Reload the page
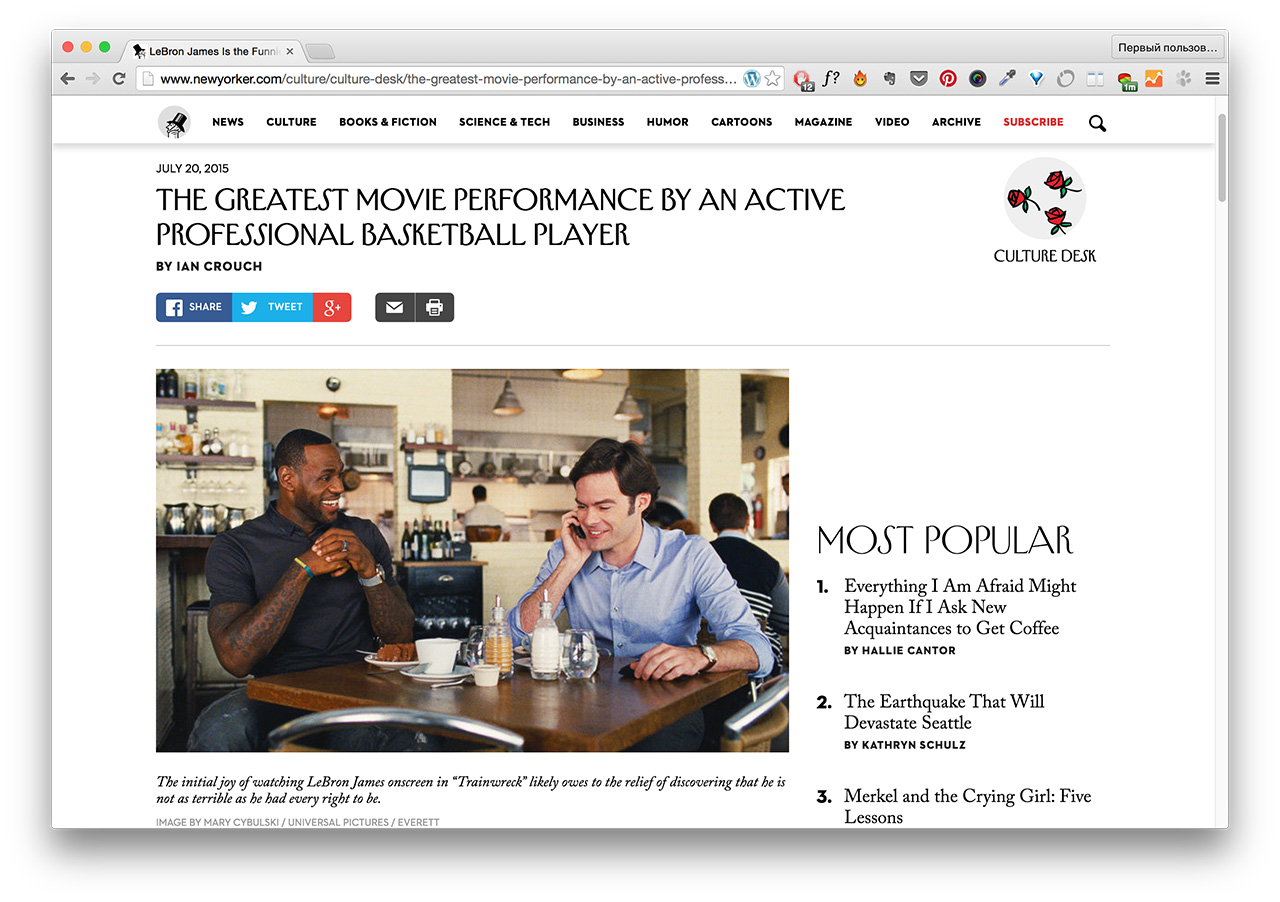 (119, 78)
